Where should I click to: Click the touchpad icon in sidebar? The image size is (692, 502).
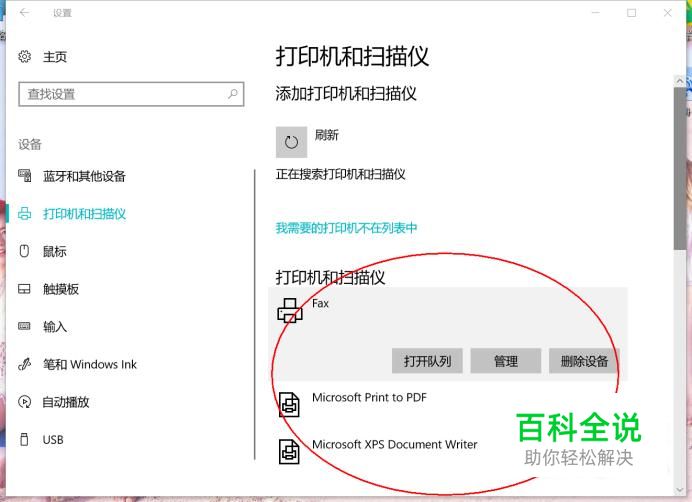(24, 289)
